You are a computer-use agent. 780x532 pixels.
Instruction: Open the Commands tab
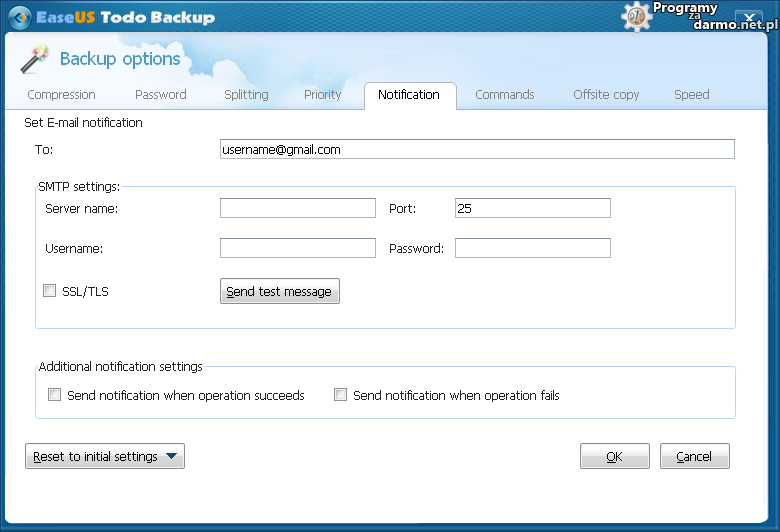505,95
